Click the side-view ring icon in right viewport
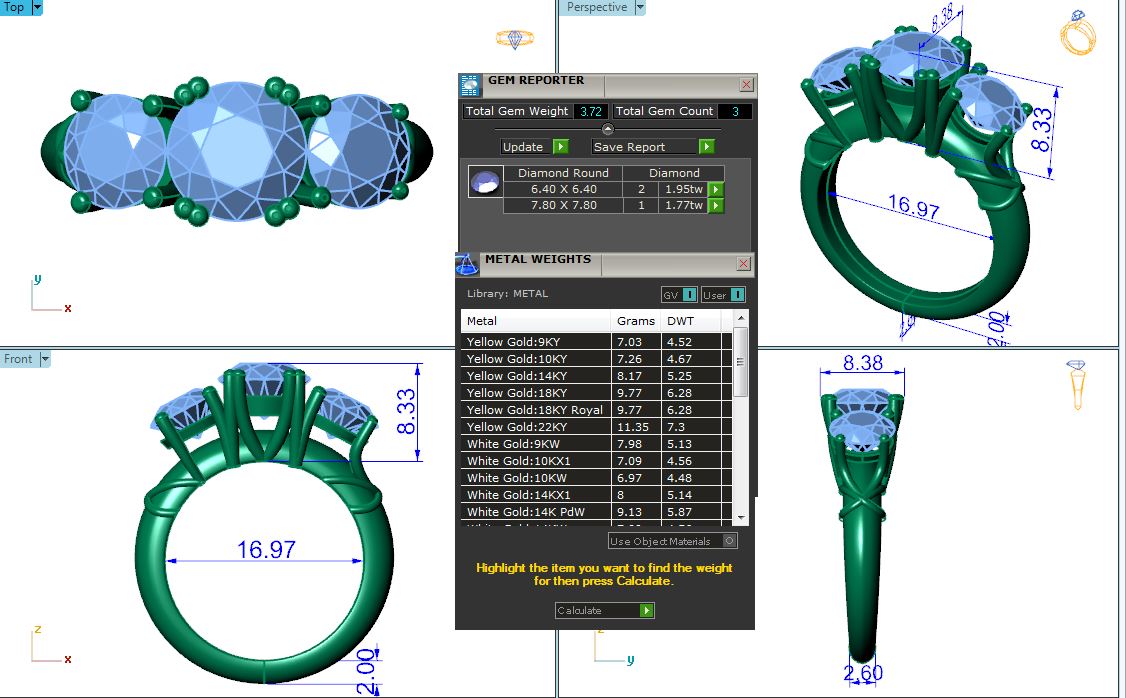 1078,384
